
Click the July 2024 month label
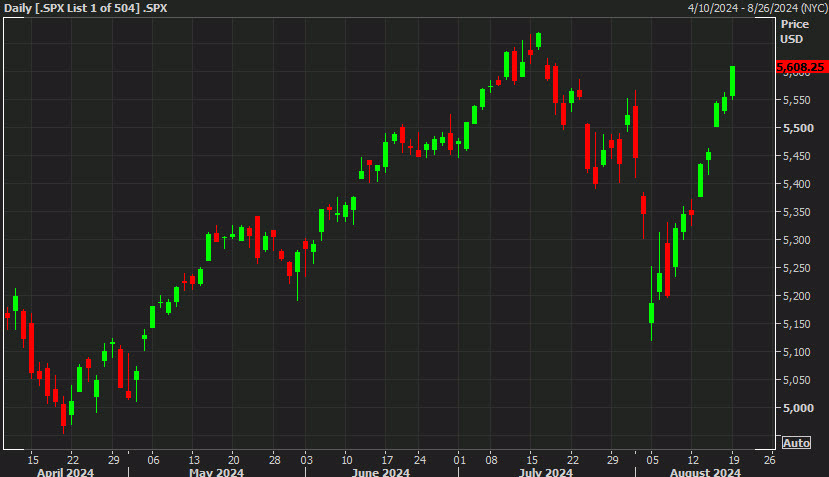tap(545, 472)
